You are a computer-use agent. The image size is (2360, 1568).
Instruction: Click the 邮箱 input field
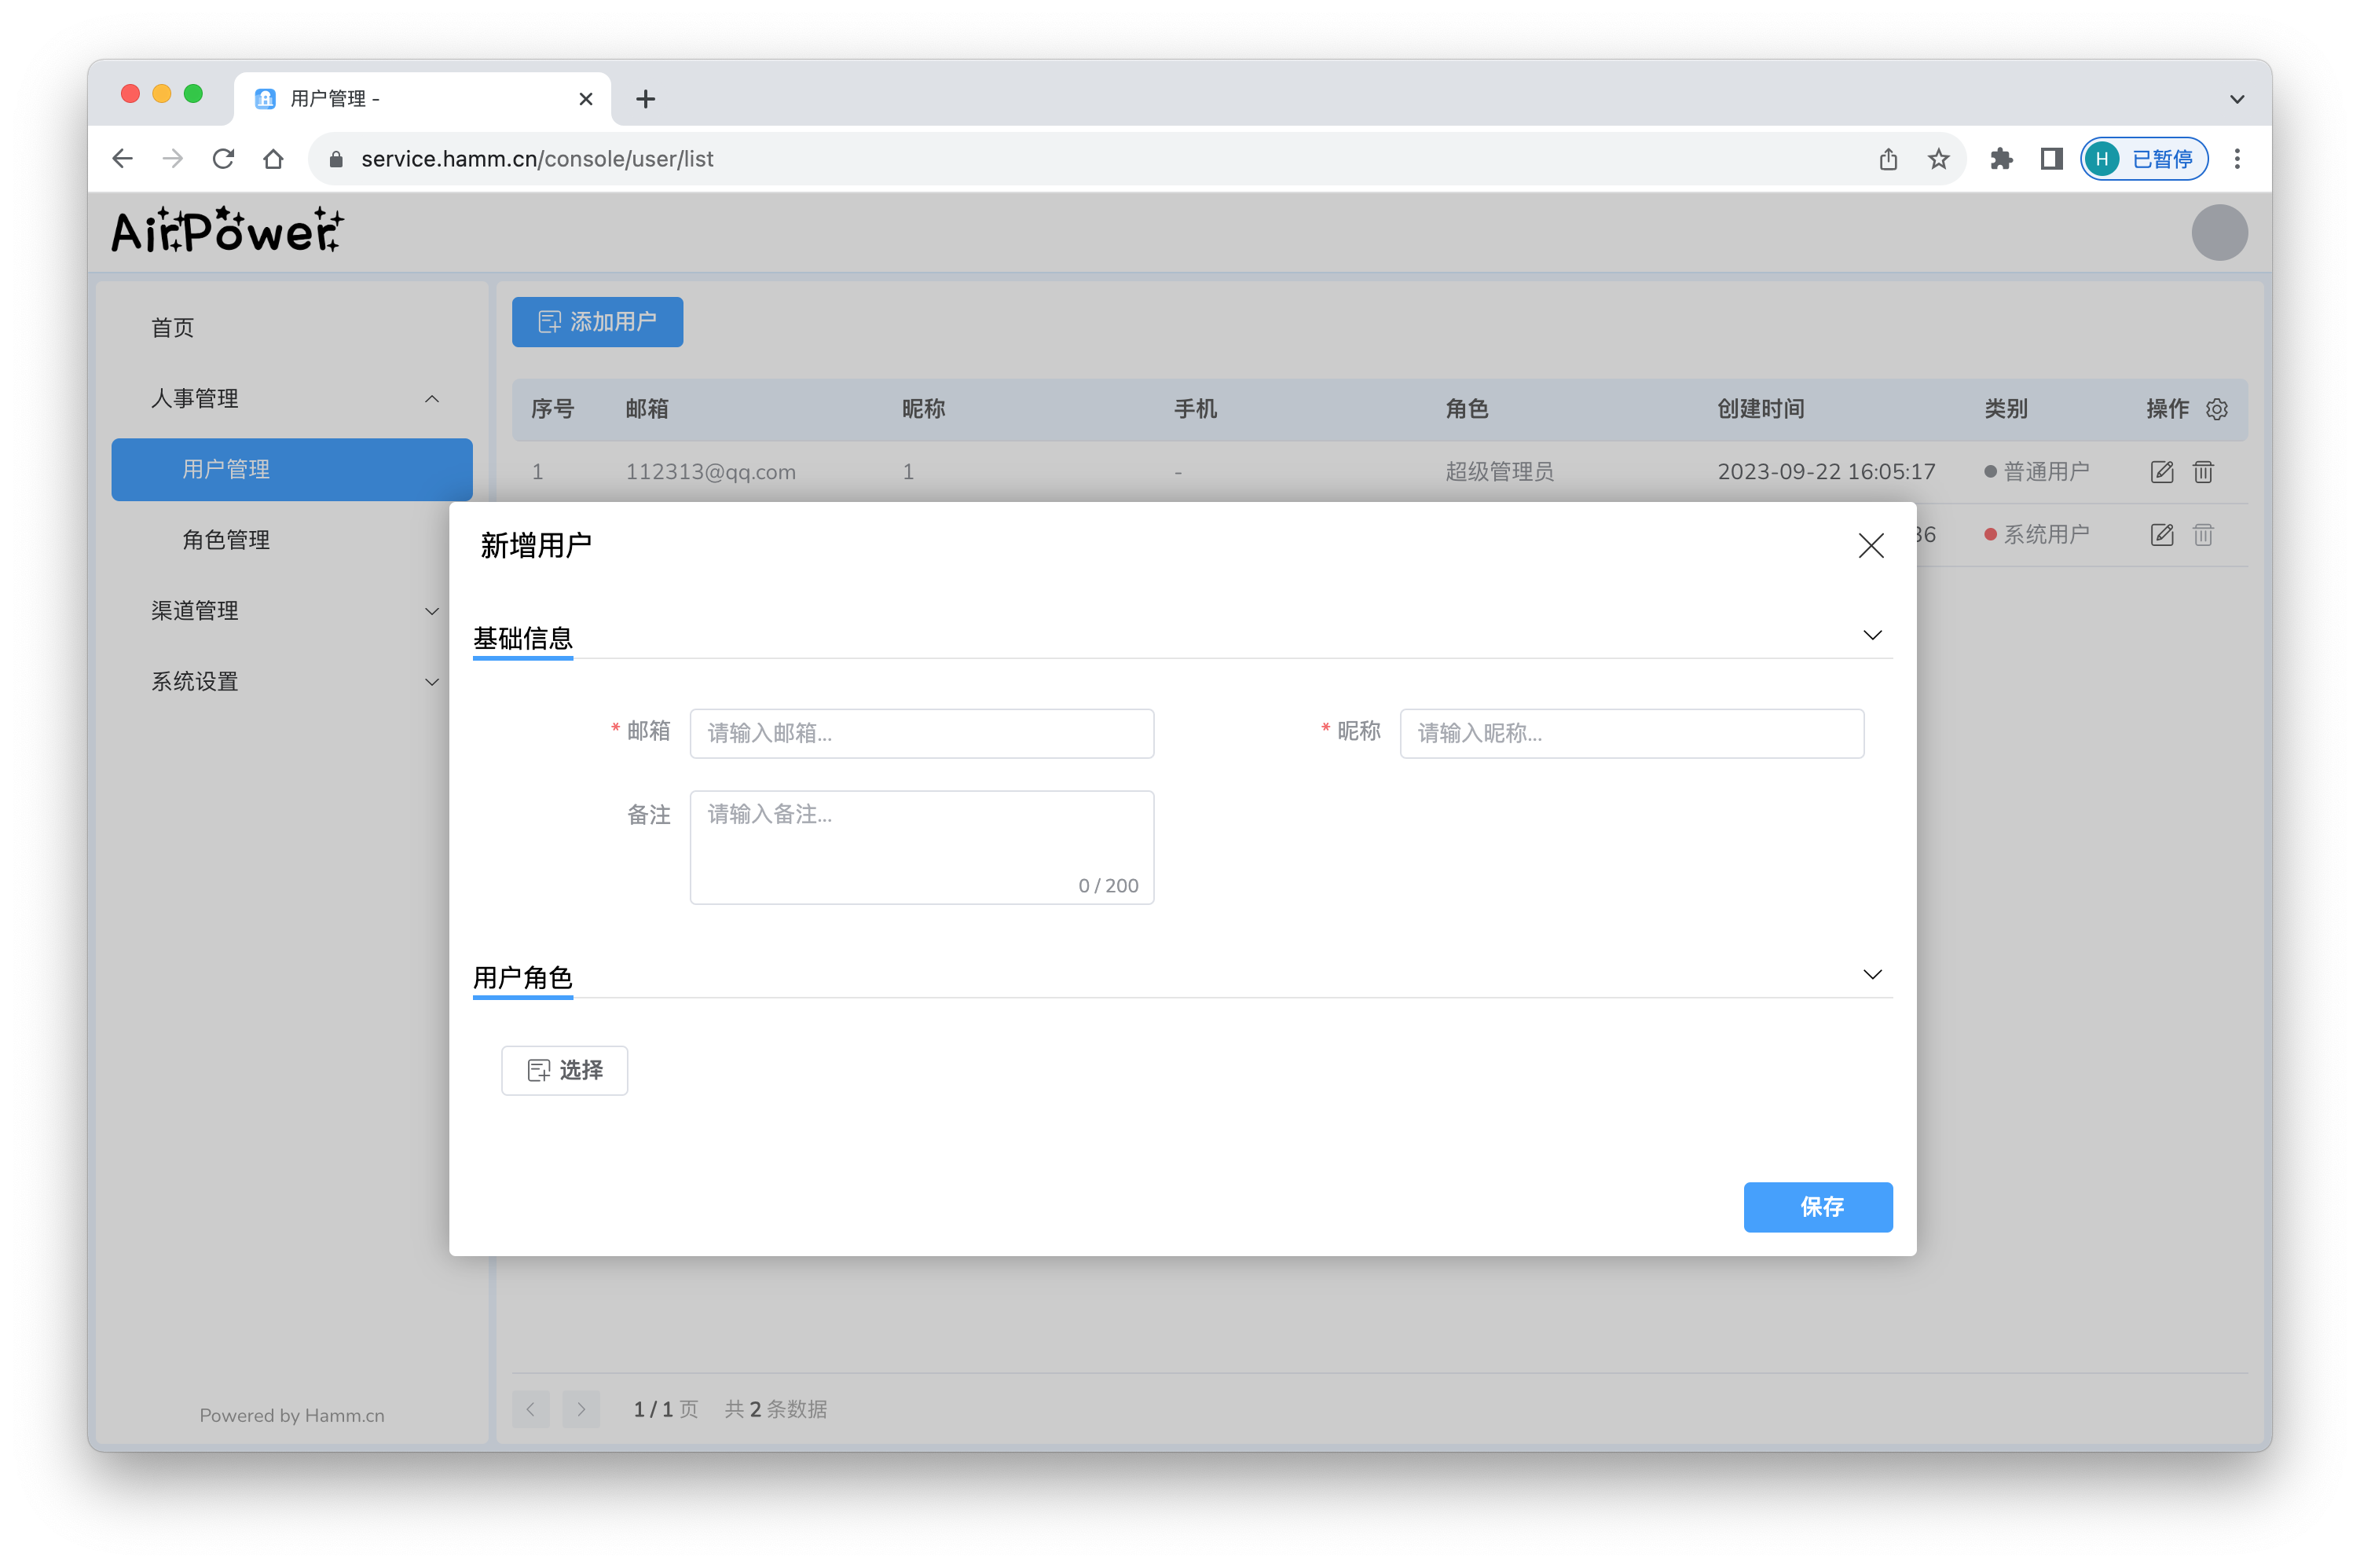[x=921, y=734]
